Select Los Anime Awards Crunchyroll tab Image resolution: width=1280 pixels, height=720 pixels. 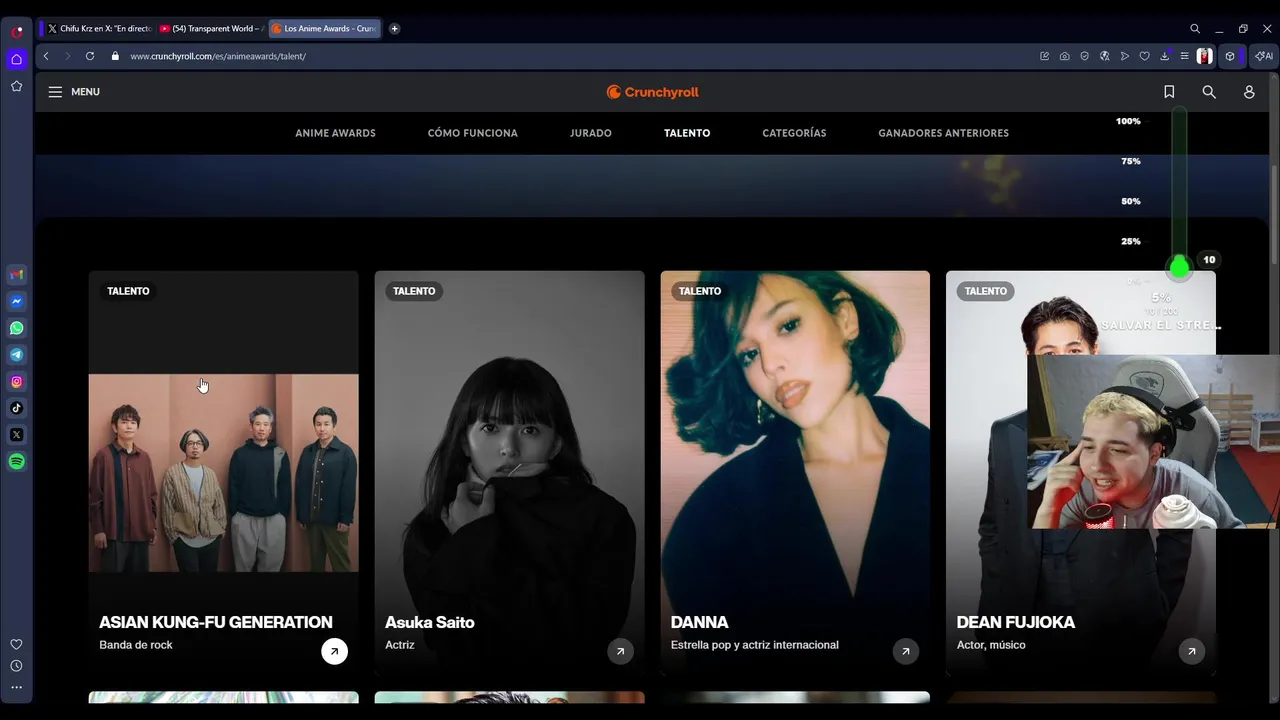click(x=325, y=29)
